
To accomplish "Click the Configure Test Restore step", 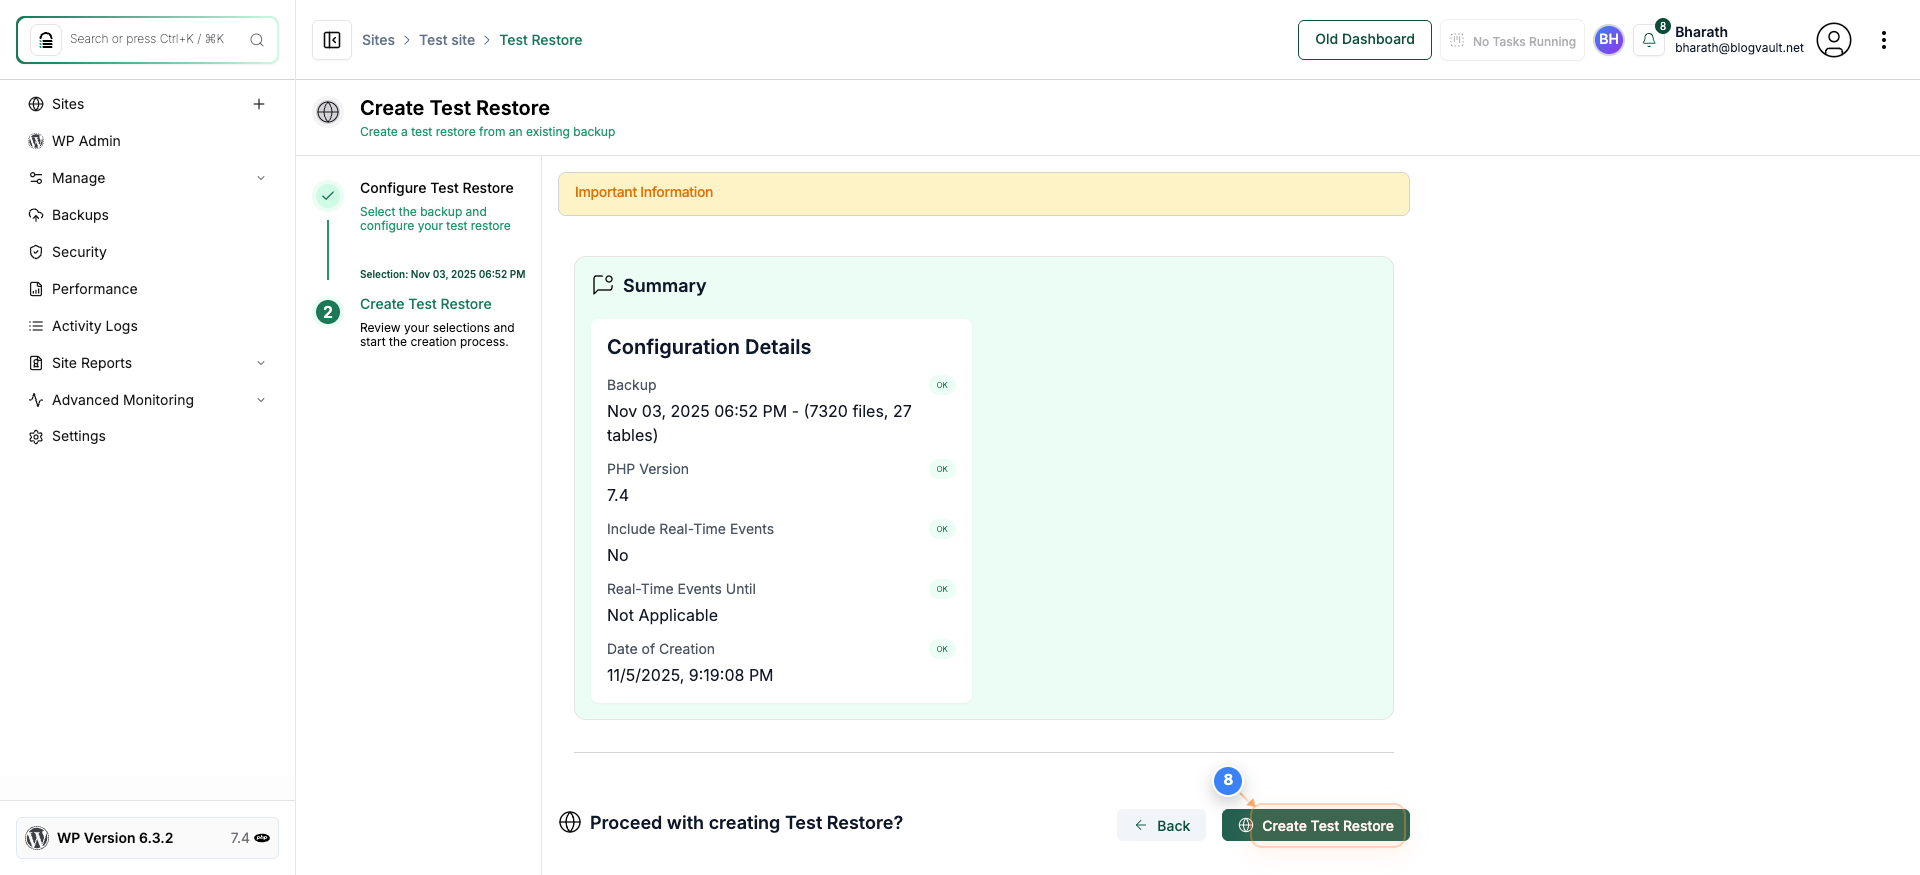I will coord(437,188).
